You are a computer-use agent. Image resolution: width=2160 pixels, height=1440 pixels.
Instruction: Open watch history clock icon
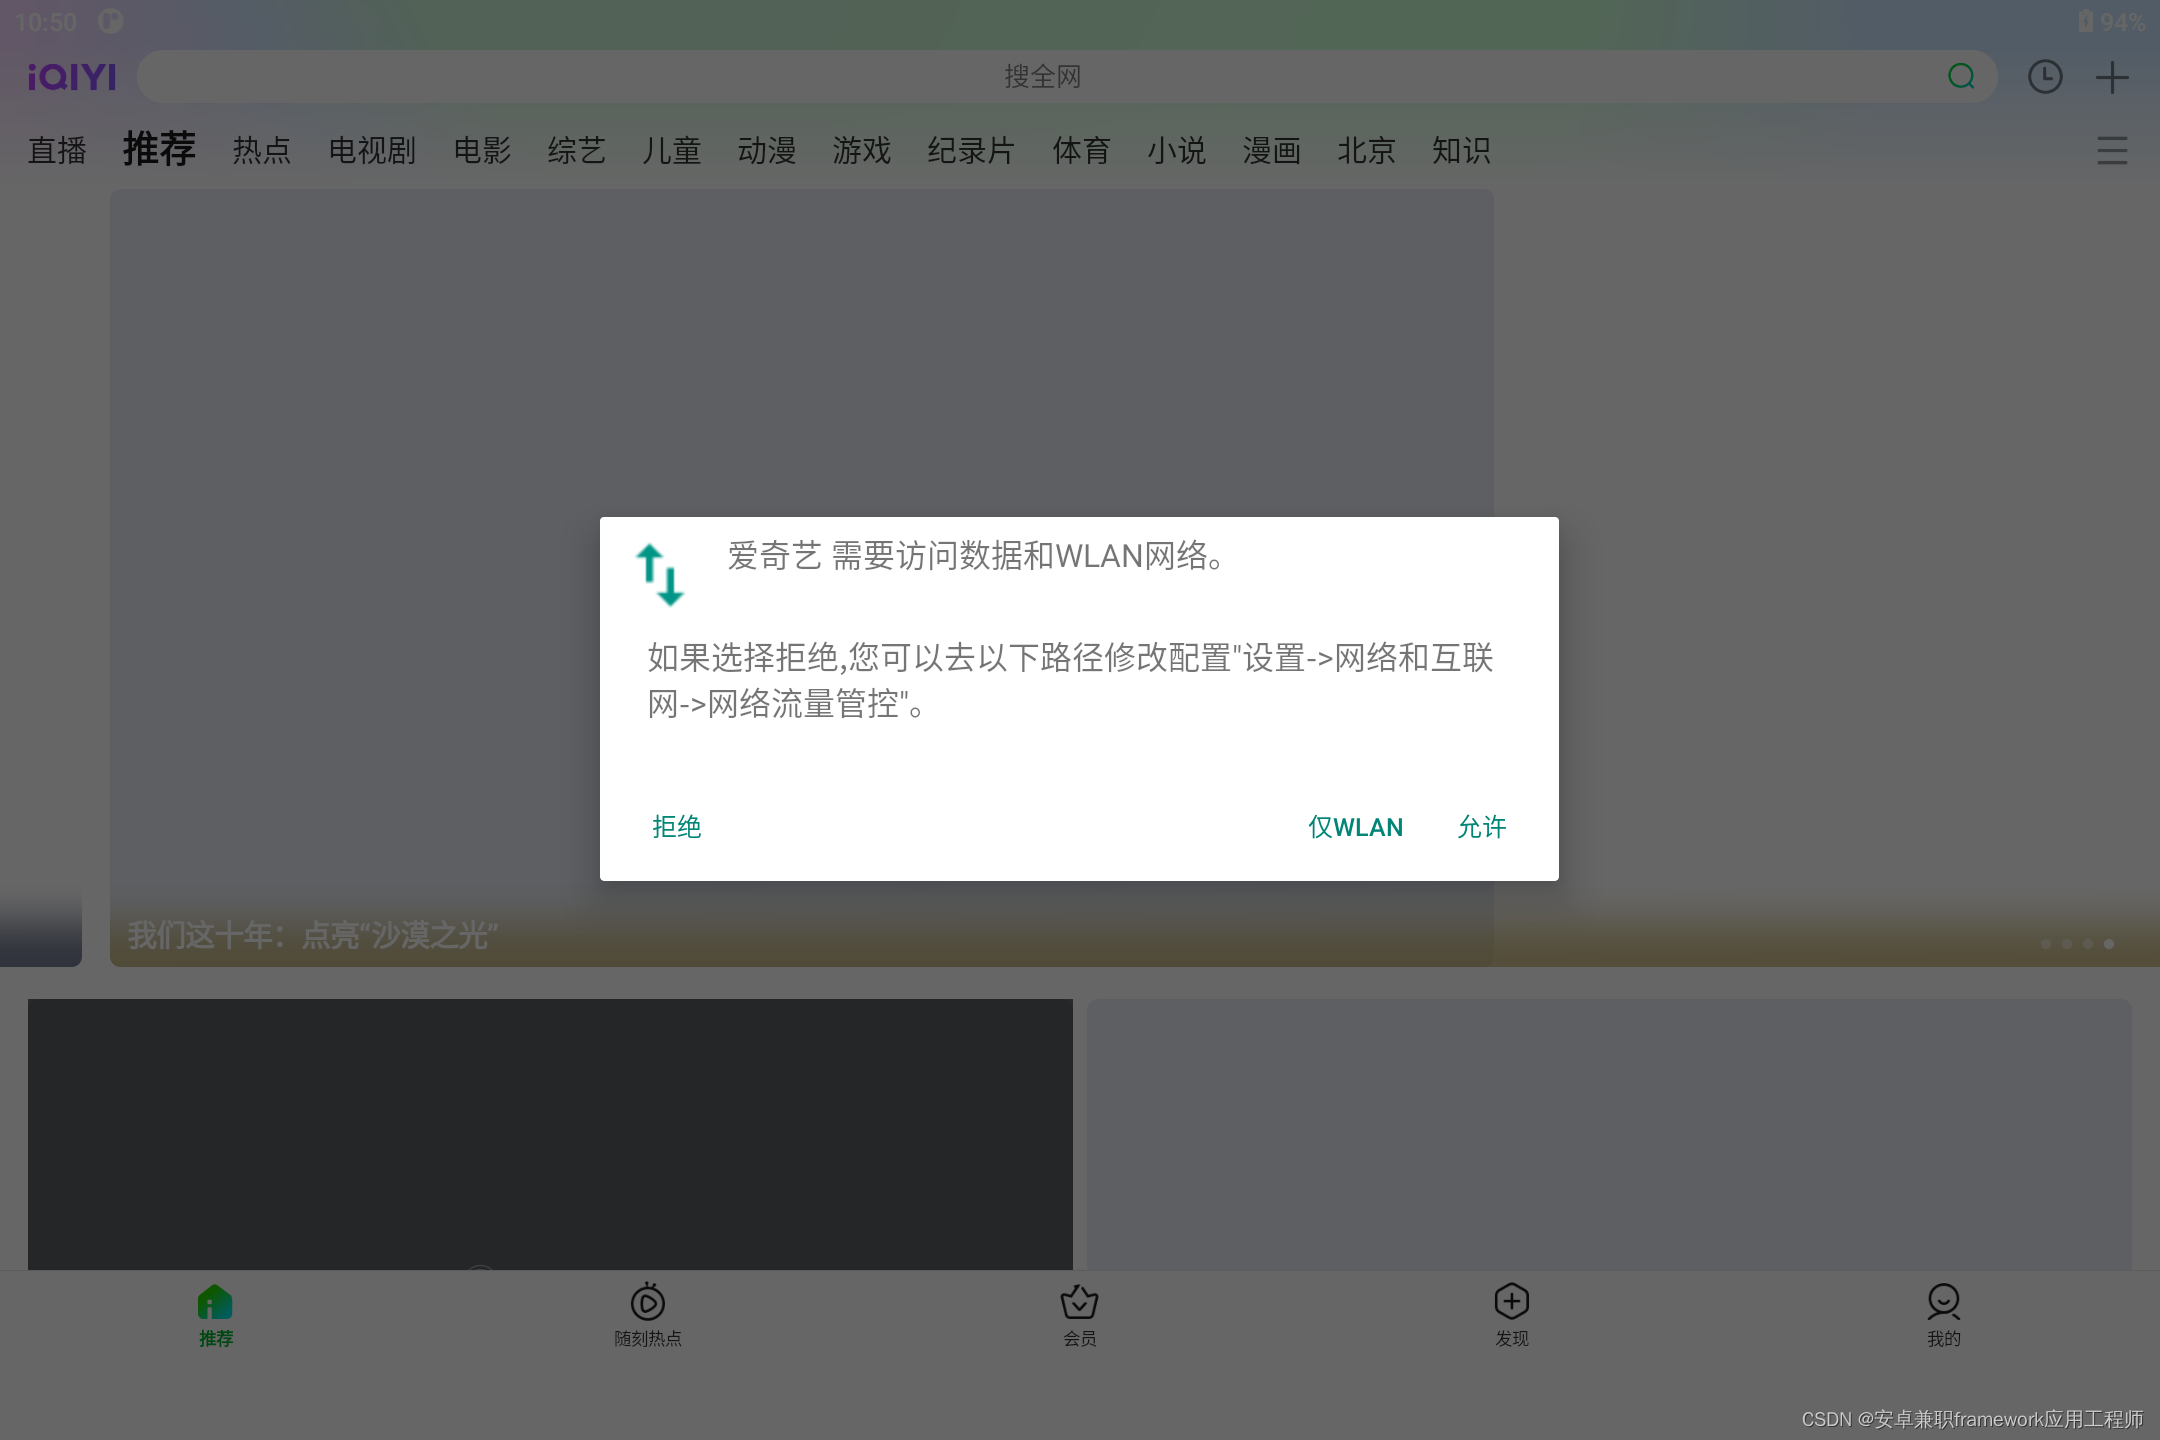(x=2045, y=77)
